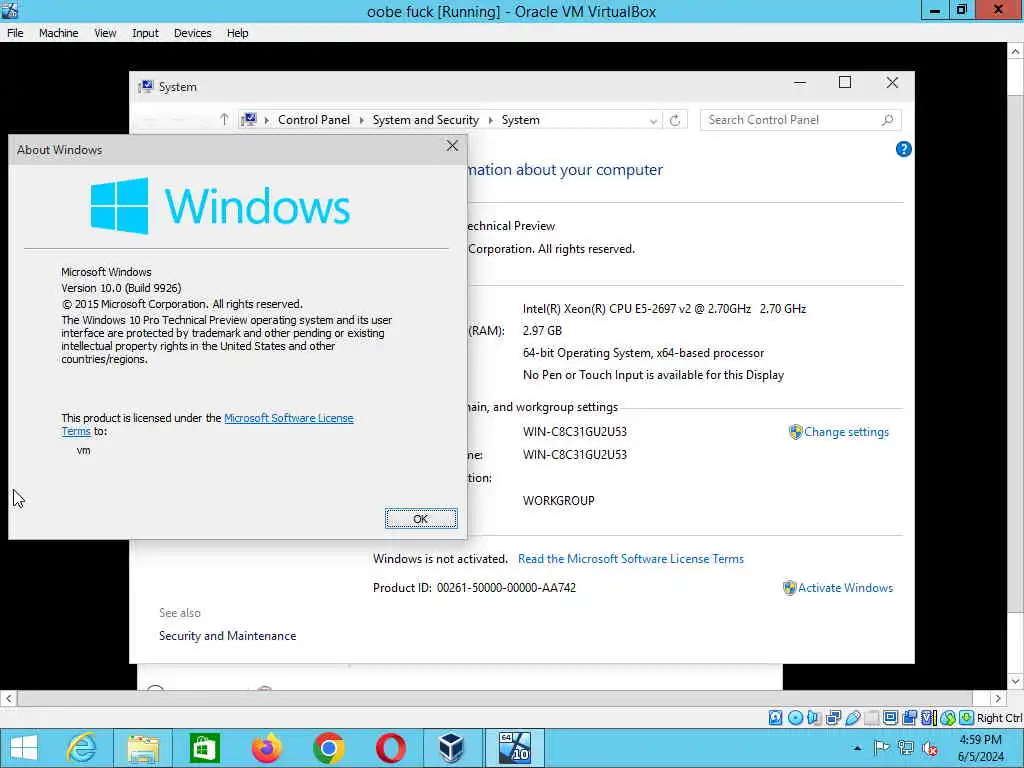Open the View menu

click(x=104, y=33)
